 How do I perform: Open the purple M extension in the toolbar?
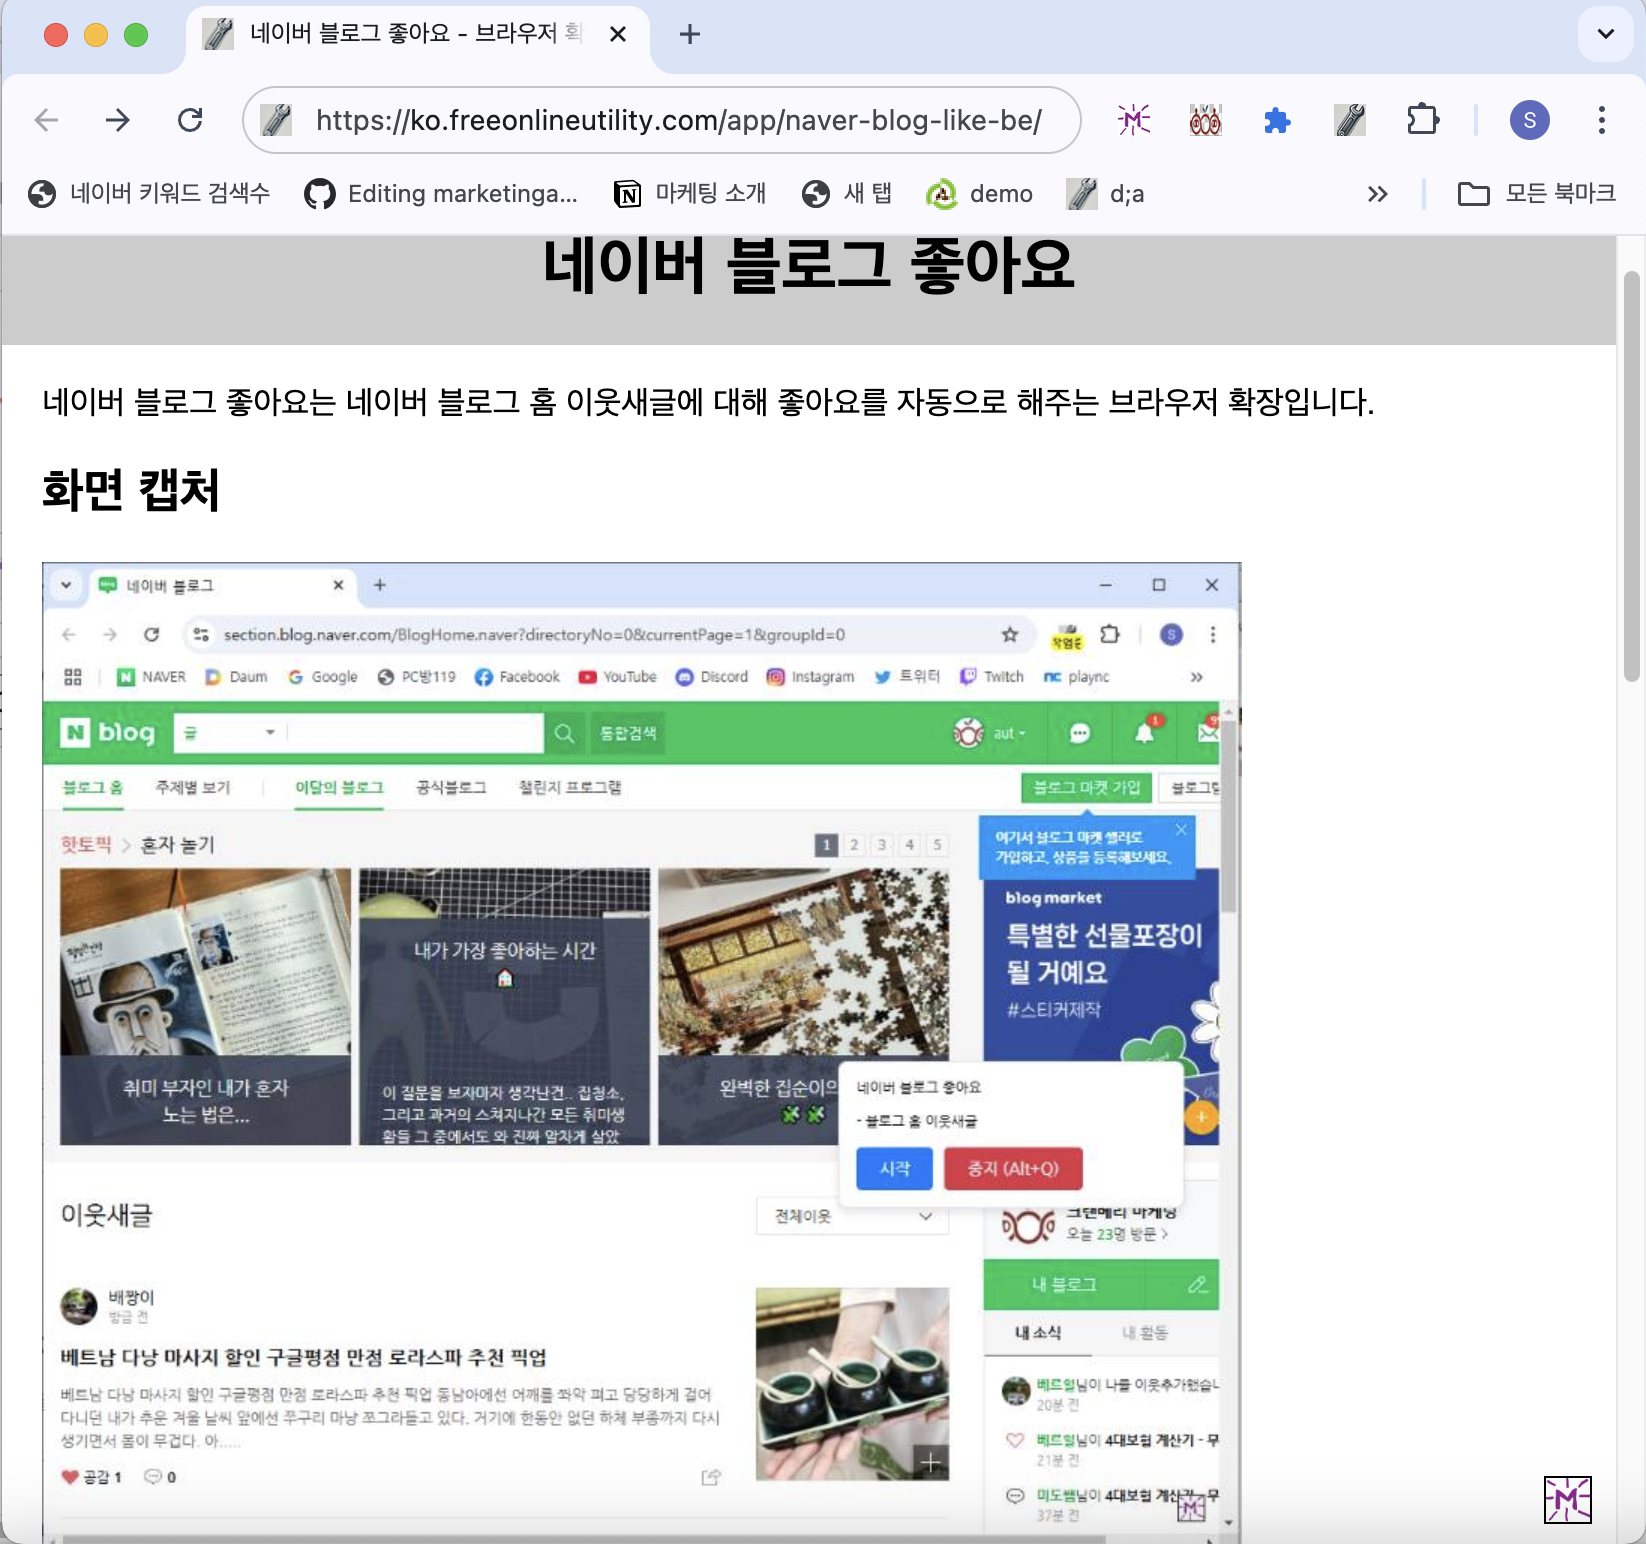[1134, 120]
